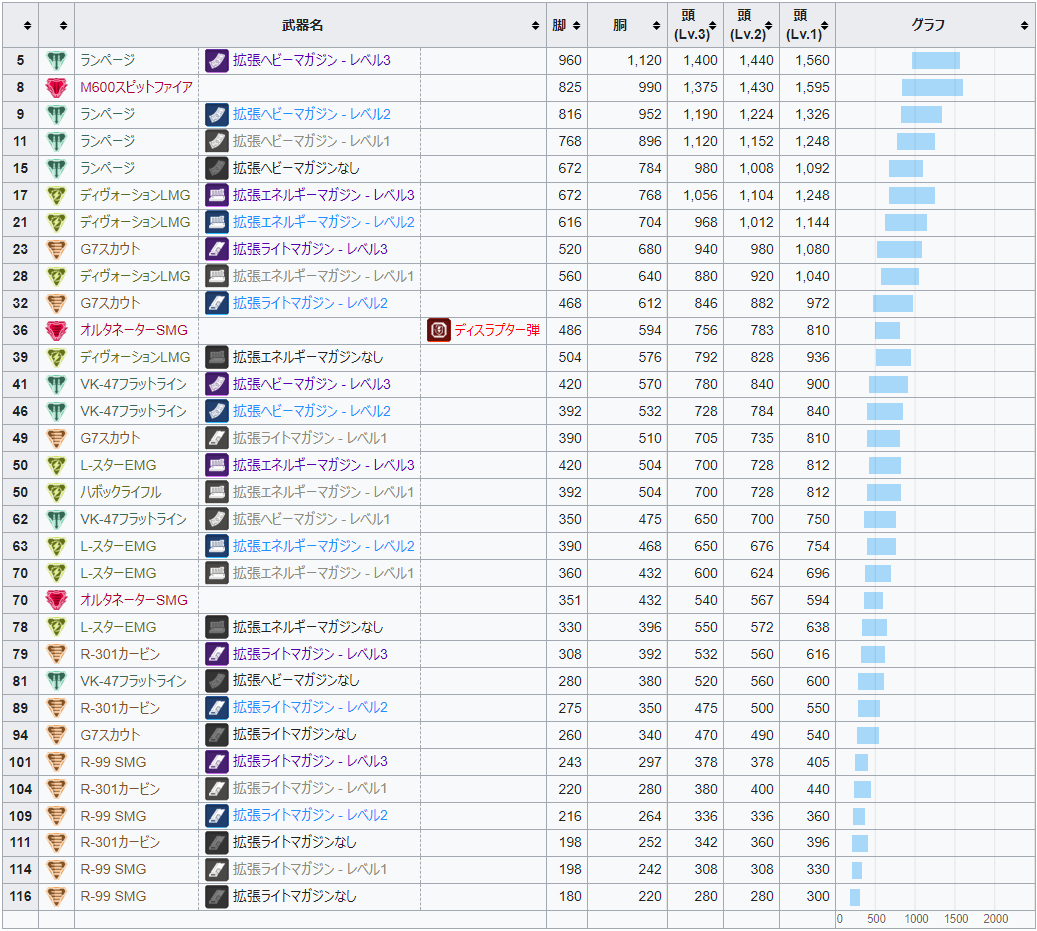
Task: Click オルタネーターSMG name in rank 36 row
Action: [x=134, y=330]
